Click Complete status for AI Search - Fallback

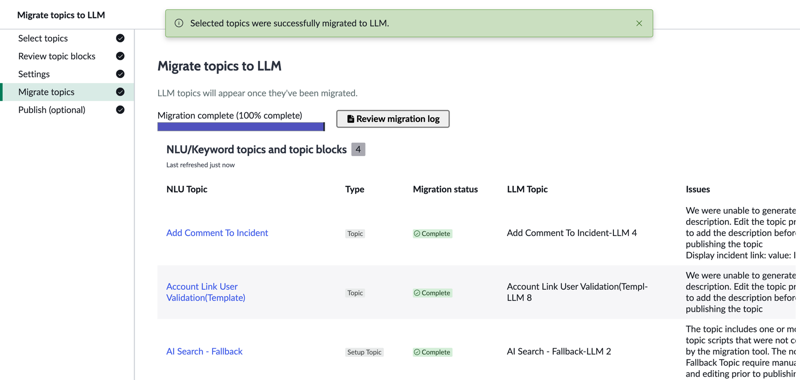coord(433,352)
